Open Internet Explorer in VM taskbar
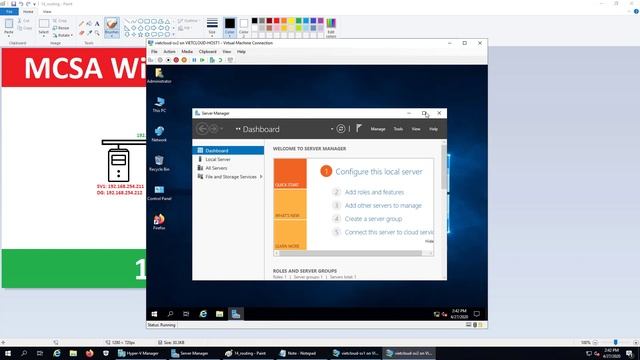Viewport: 640px width, 360px height. [203, 314]
